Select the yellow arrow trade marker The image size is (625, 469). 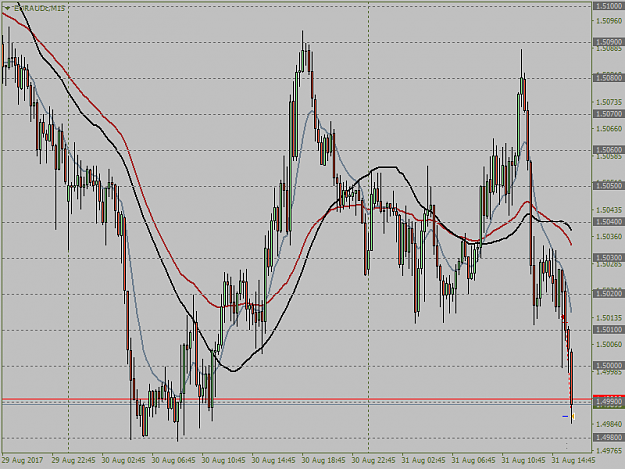point(573,416)
